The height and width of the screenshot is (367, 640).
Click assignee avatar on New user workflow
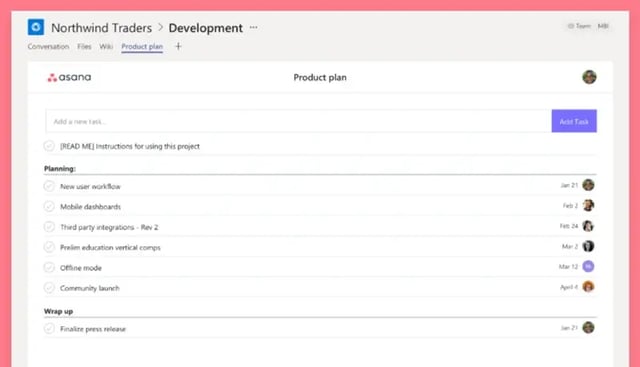(x=588, y=185)
